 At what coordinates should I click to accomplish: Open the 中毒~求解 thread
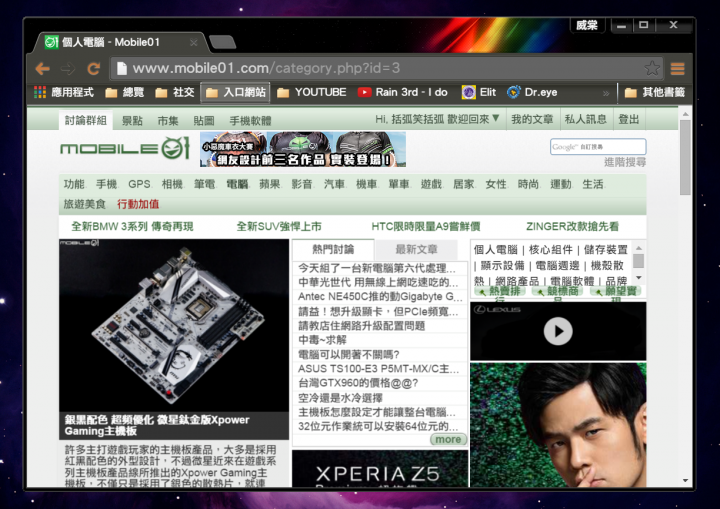pyautogui.click(x=322, y=340)
